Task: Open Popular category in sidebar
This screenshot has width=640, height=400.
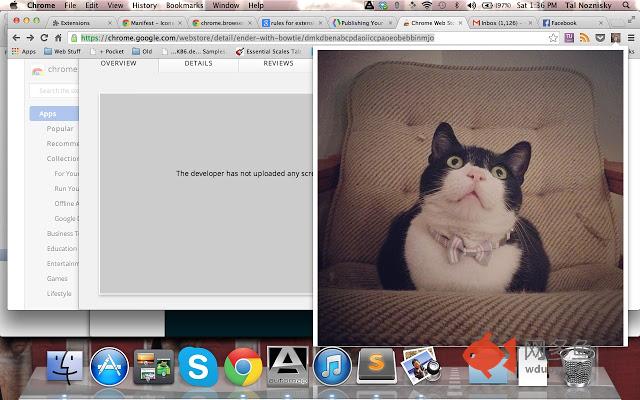Action: (x=60, y=129)
